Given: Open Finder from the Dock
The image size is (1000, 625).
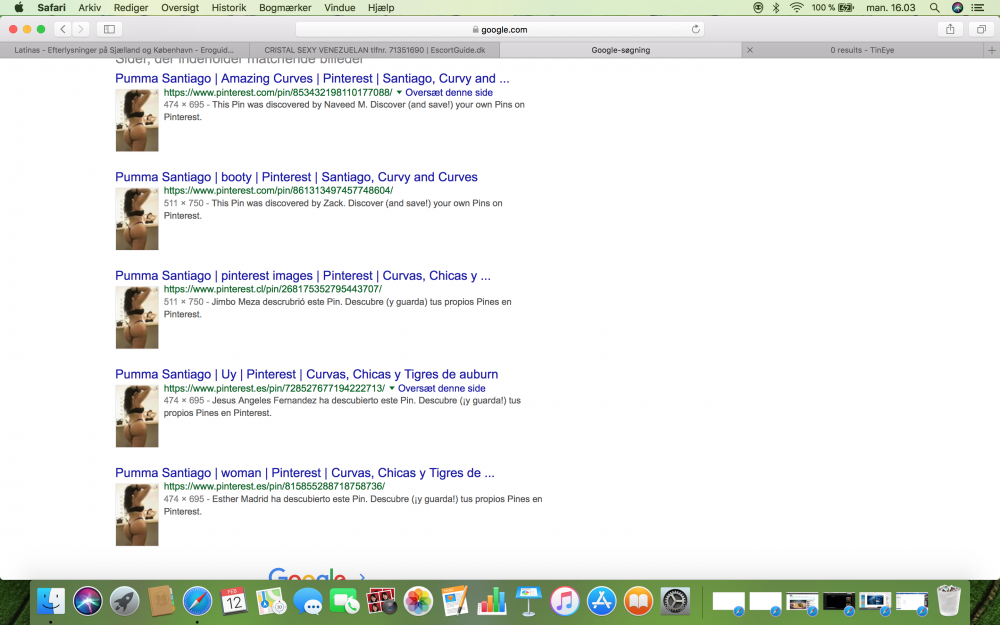Looking at the screenshot, I should tap(50, 601).
